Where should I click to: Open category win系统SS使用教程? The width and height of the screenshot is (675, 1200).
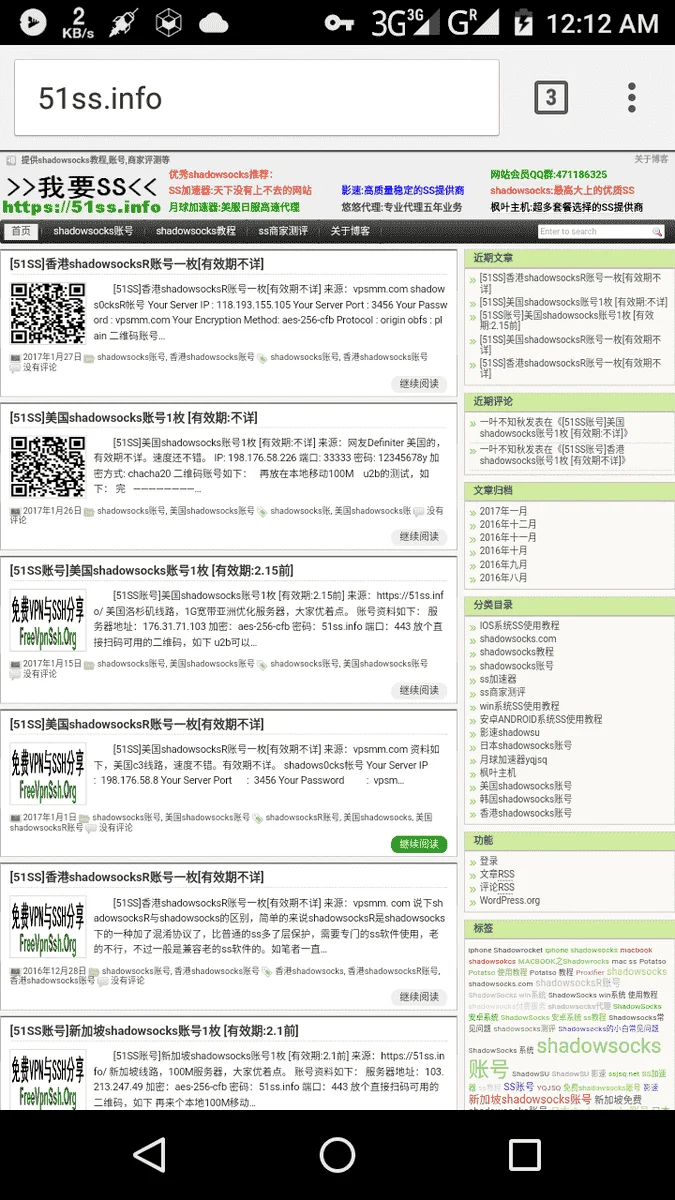(519, 706)
